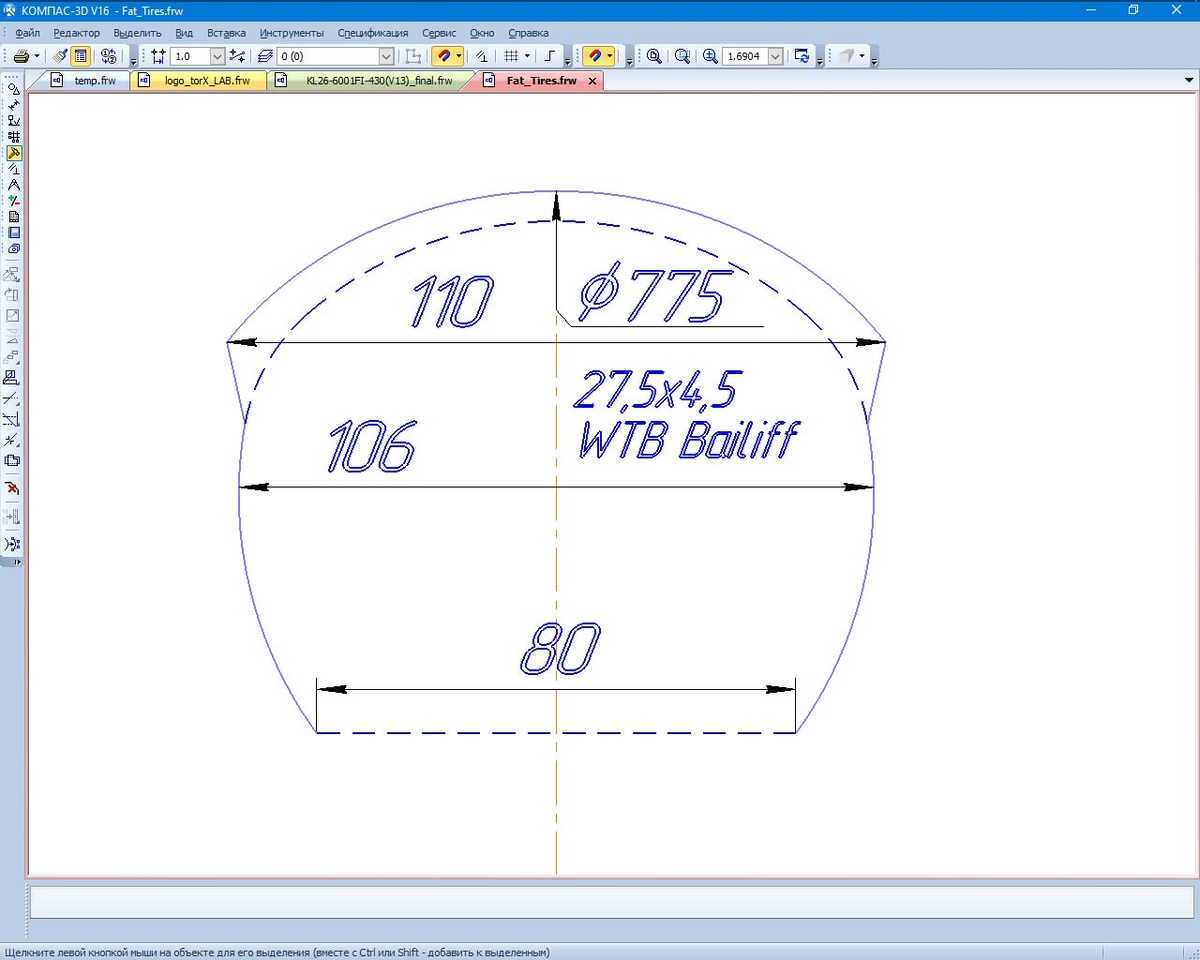Open the Выделить menu

137,33
